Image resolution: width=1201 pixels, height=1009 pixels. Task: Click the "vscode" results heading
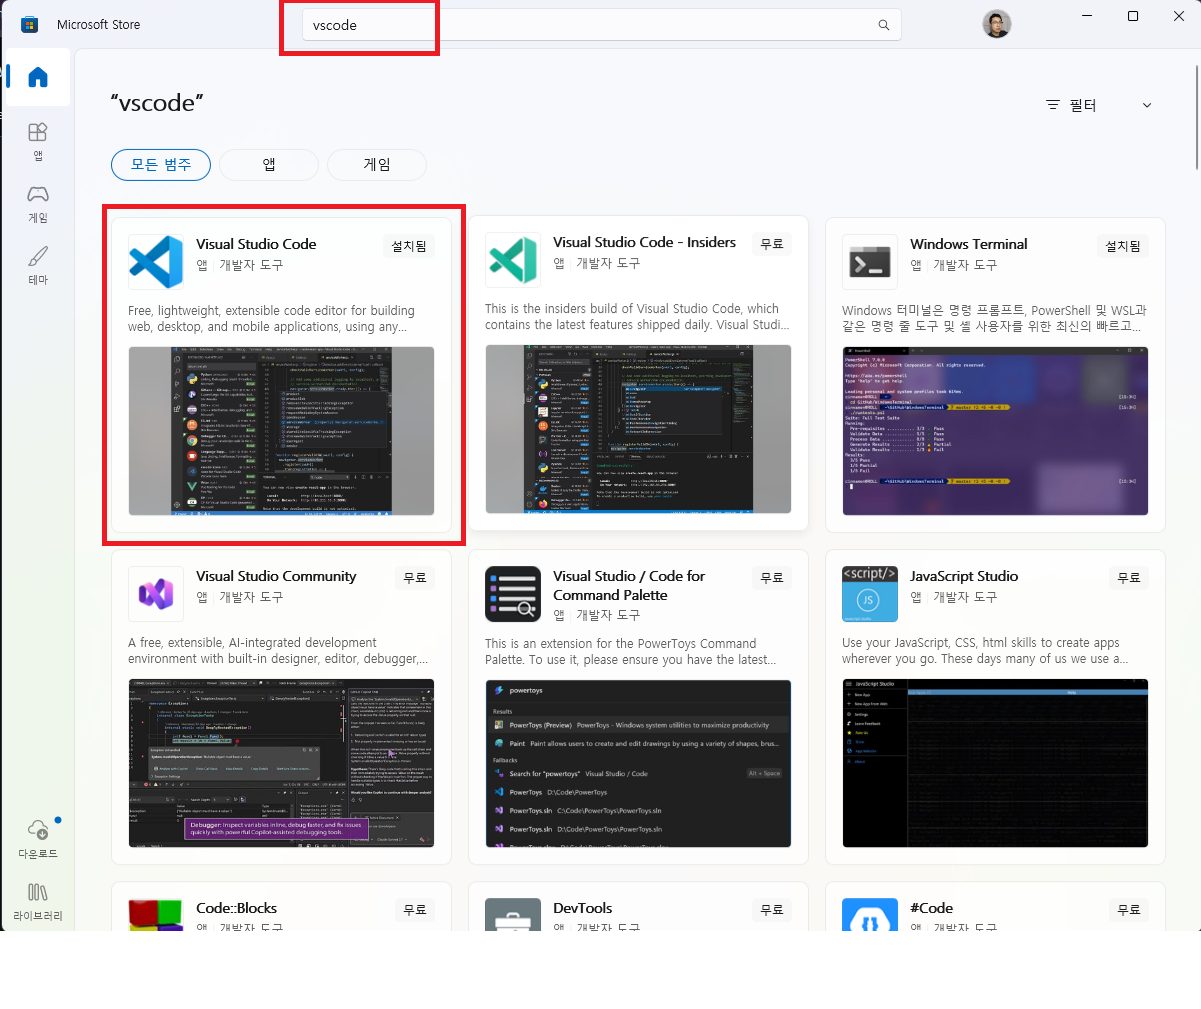coord(157,103)
